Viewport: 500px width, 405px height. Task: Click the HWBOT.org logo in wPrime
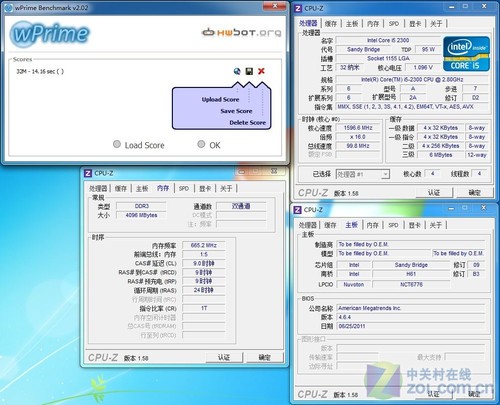click(x=242, y=32)
